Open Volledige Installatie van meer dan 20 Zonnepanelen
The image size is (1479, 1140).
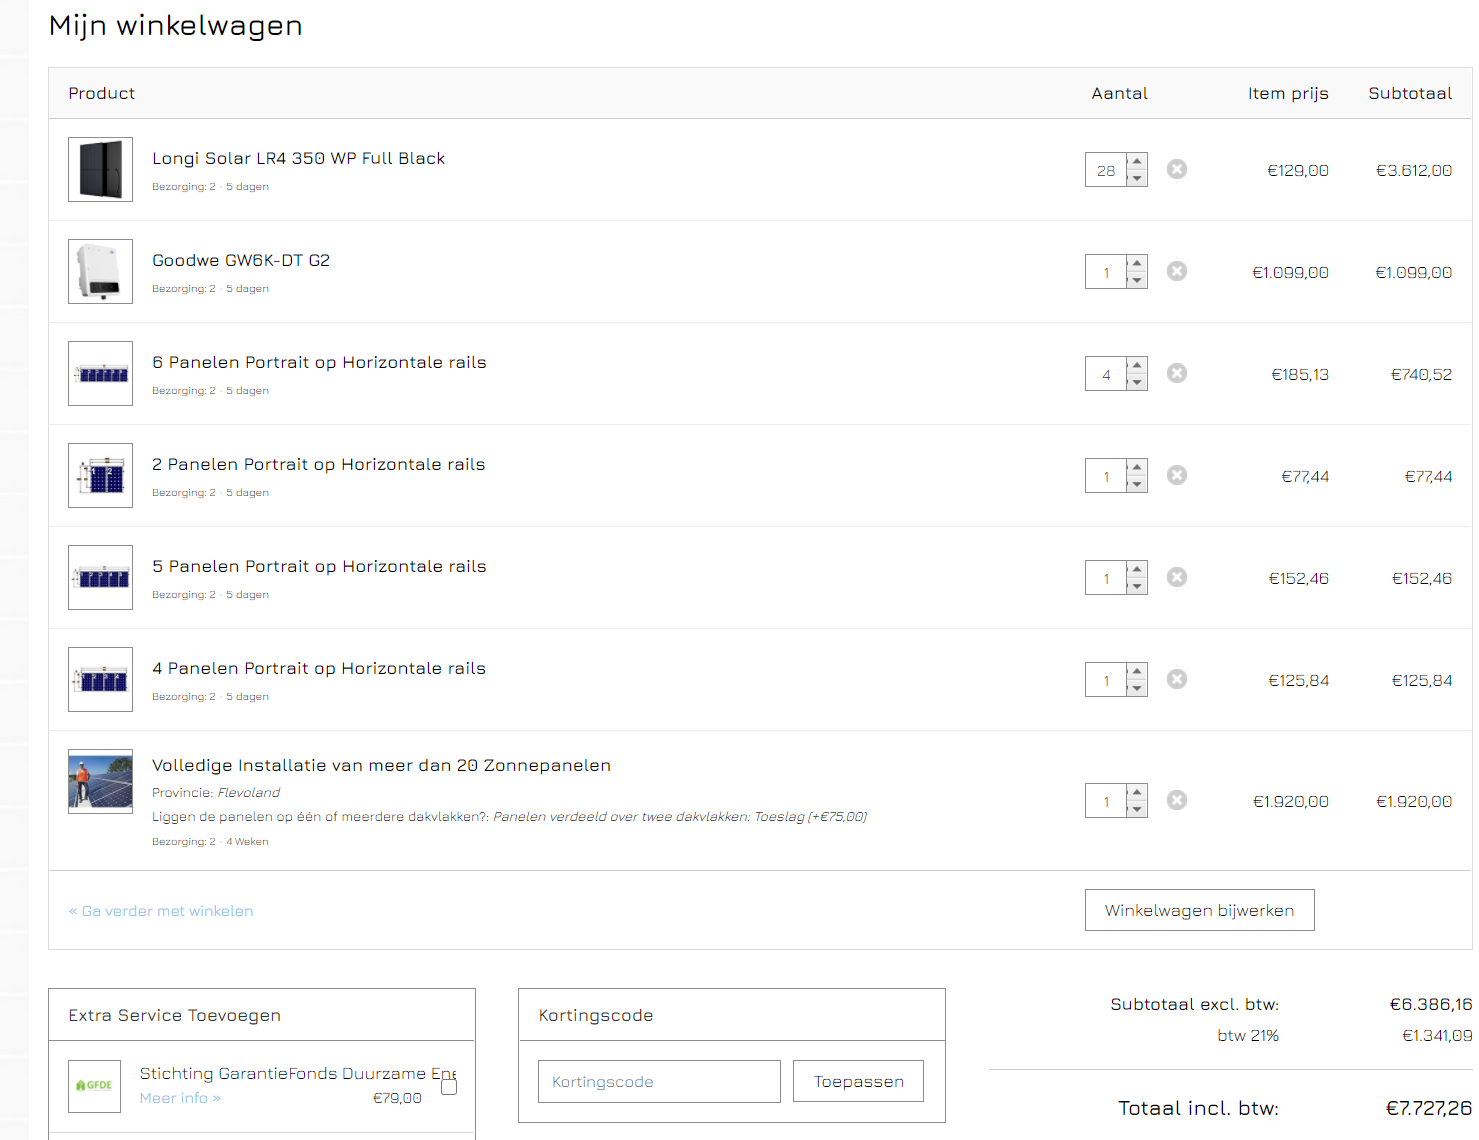[x=381, y=765]
